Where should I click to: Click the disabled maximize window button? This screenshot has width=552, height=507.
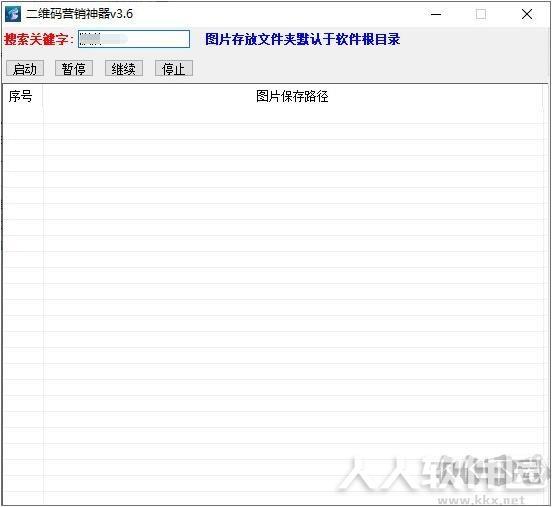[x=481, y=14]
